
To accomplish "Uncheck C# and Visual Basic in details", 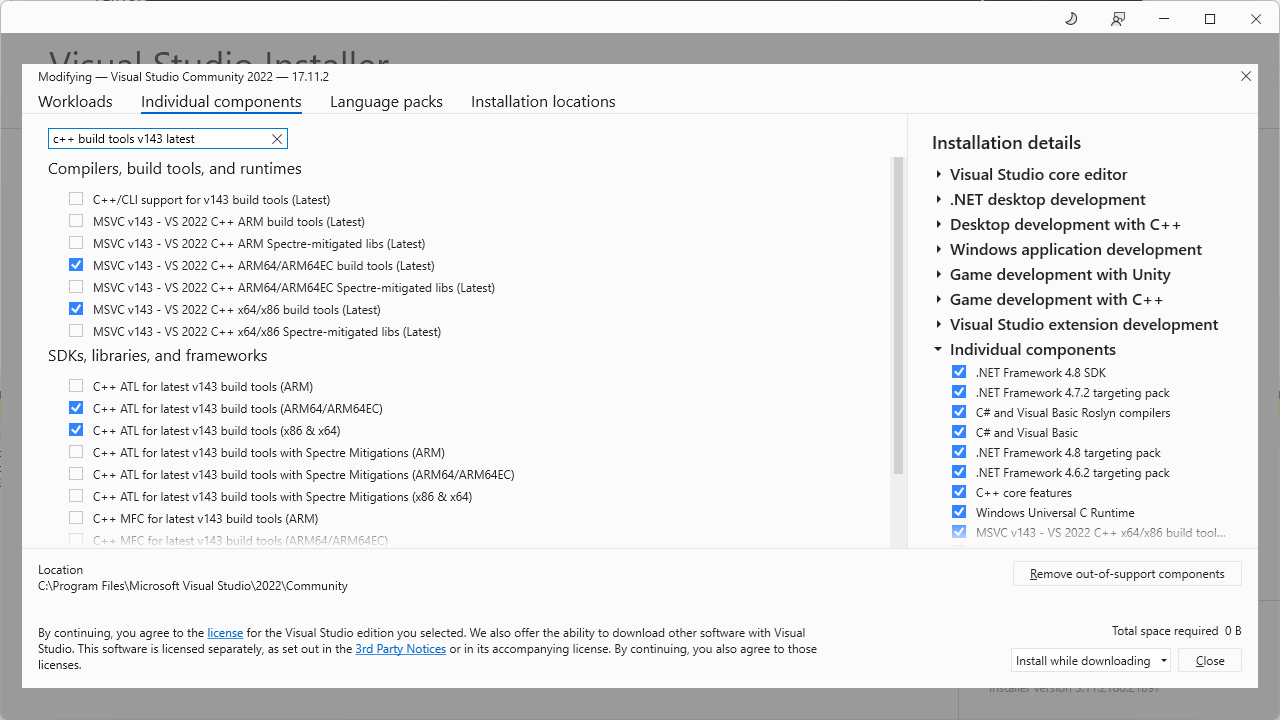I will tap(959, 433).
